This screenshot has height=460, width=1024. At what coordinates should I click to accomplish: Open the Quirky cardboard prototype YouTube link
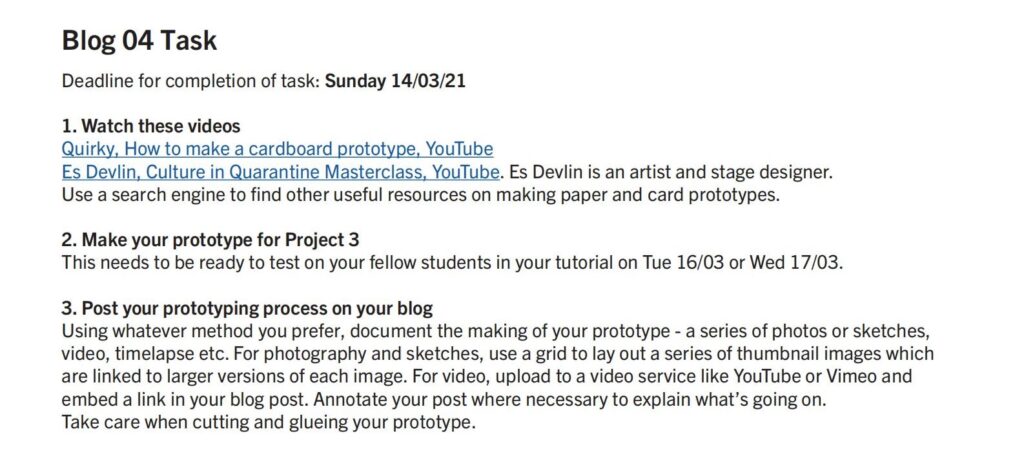[x=278, y=149]
